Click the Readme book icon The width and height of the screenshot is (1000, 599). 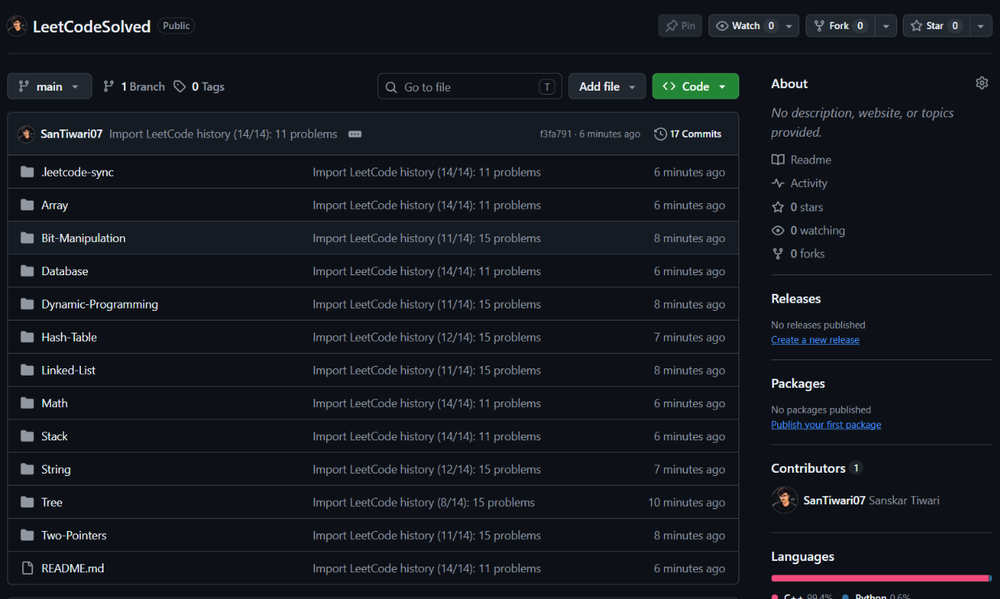tap(778, 159)
